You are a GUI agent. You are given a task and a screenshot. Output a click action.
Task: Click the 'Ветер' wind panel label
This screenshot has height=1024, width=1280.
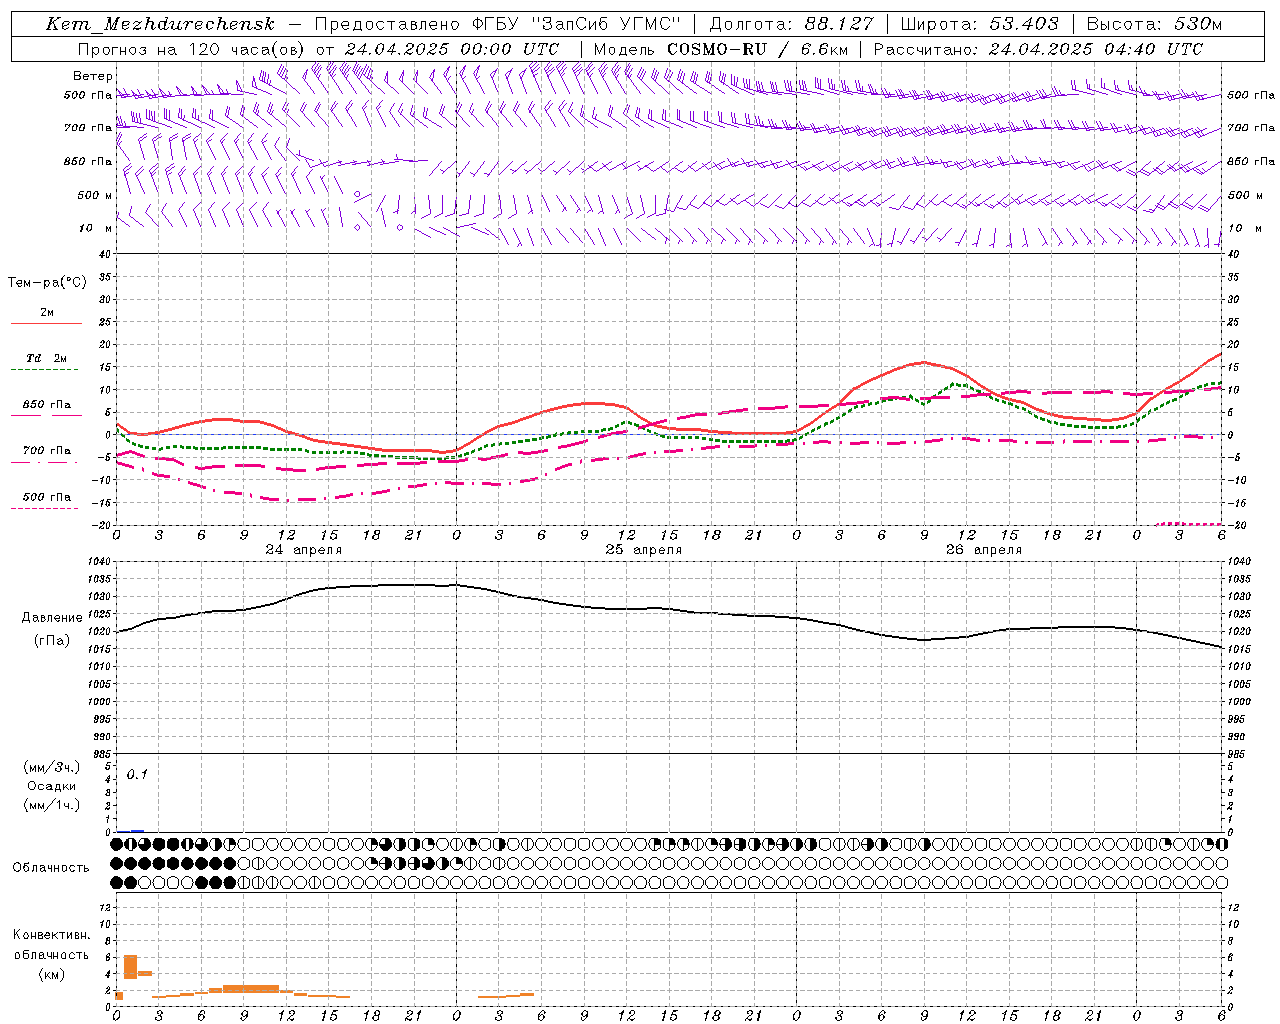pos(93,76)
